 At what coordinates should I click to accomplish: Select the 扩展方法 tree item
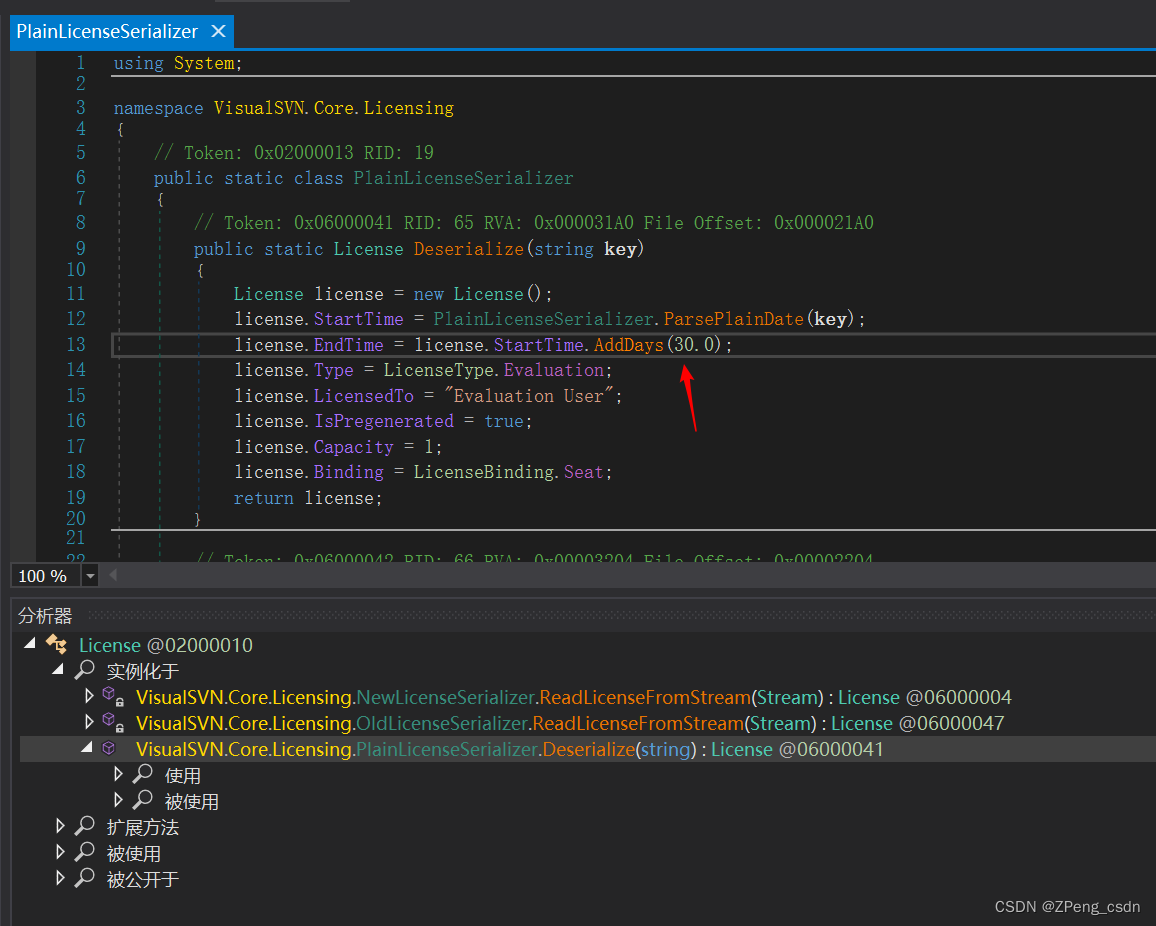click(x=142, y=827)
